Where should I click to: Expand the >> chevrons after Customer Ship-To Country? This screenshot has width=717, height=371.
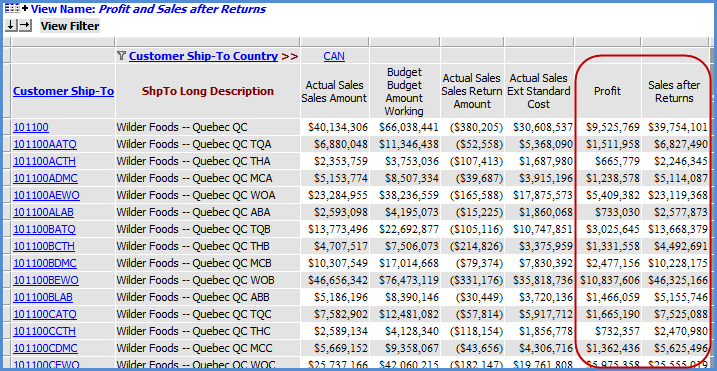click(x=289, y=56)
